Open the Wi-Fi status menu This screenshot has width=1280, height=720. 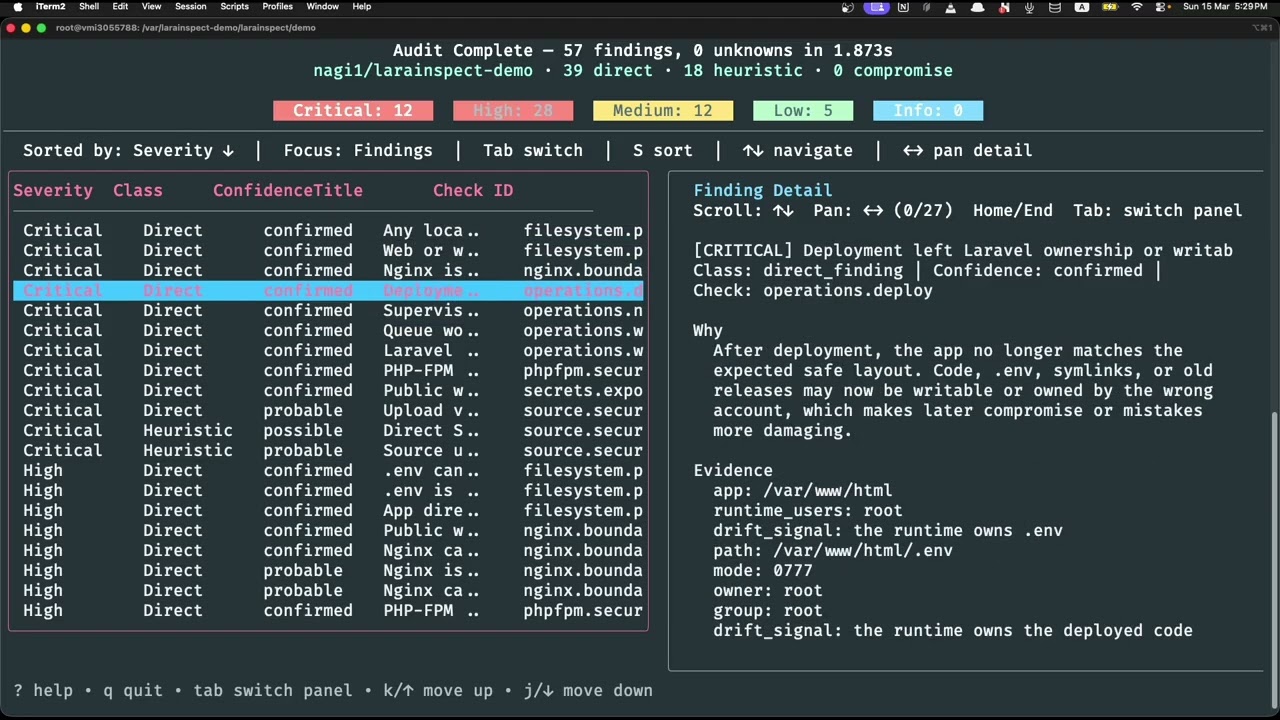tap(1137, 6)
